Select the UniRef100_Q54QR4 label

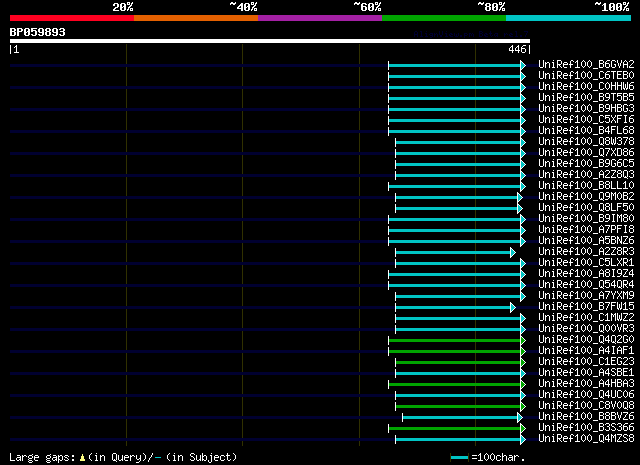[x=586, y=285]
